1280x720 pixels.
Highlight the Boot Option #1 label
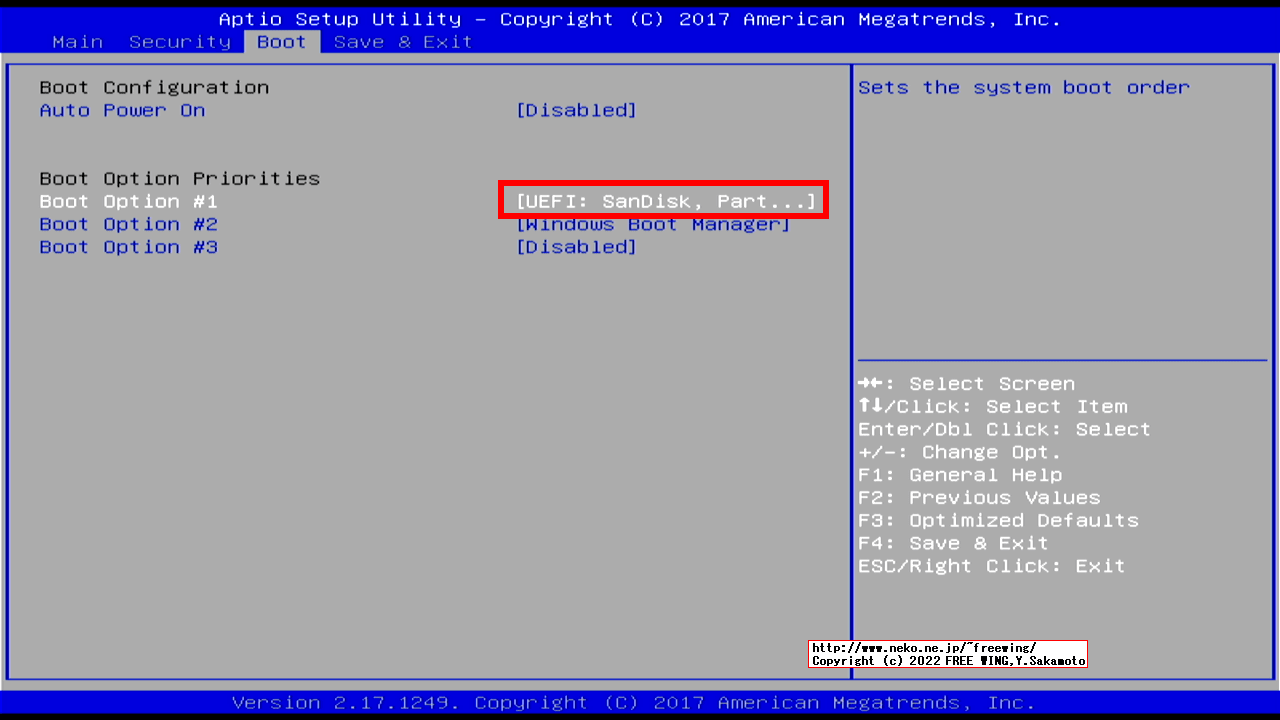128,202
